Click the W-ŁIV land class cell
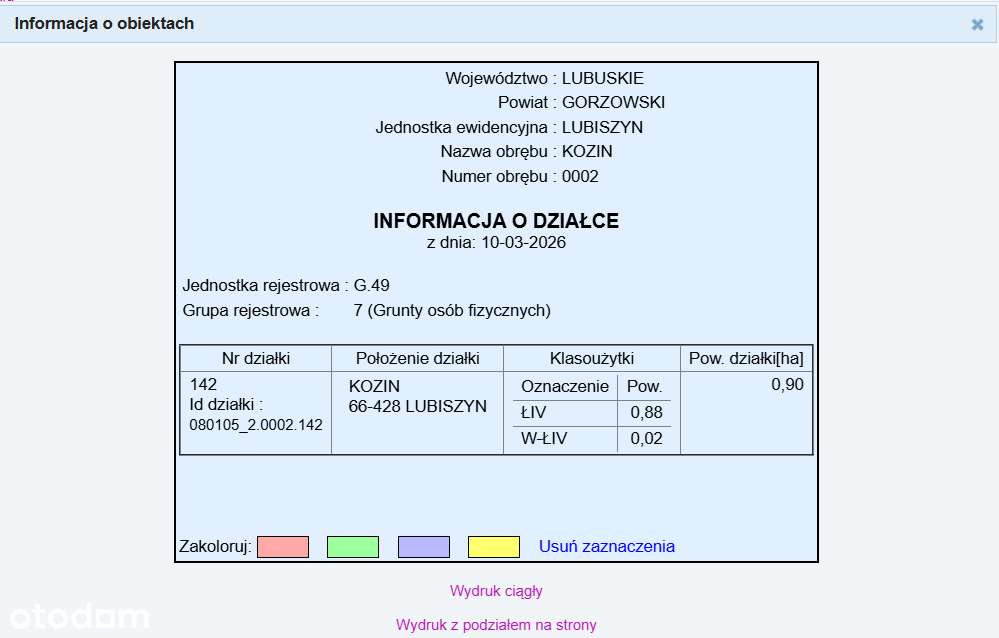Viewport: 999px width, 638px height. point(544,439)
